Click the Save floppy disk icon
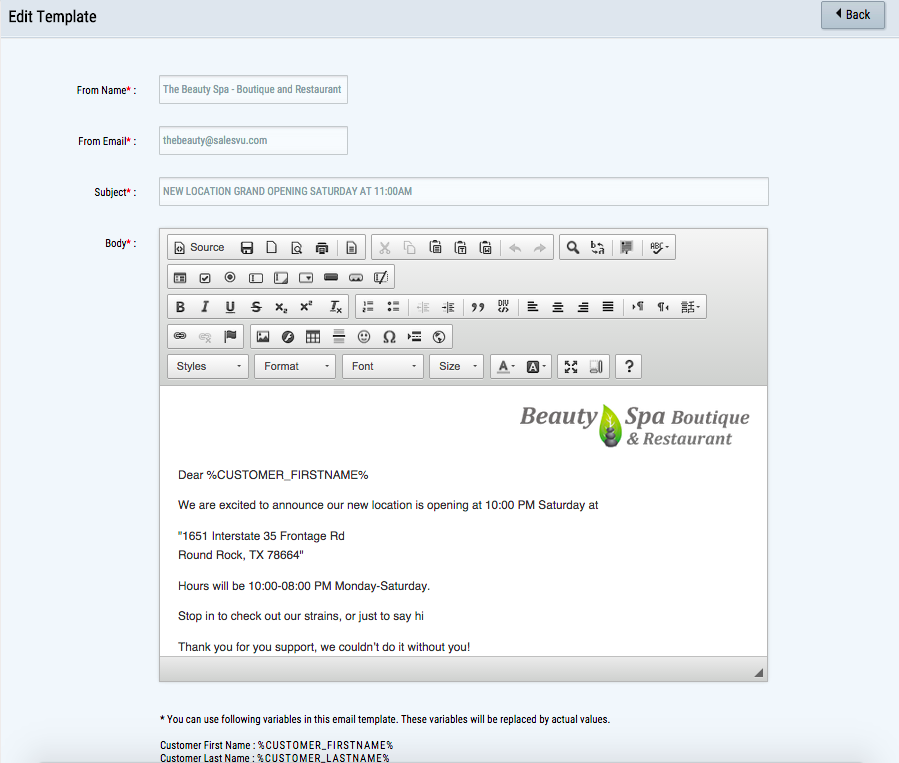This screenshot has height=763, width=899. coord(247,248)
